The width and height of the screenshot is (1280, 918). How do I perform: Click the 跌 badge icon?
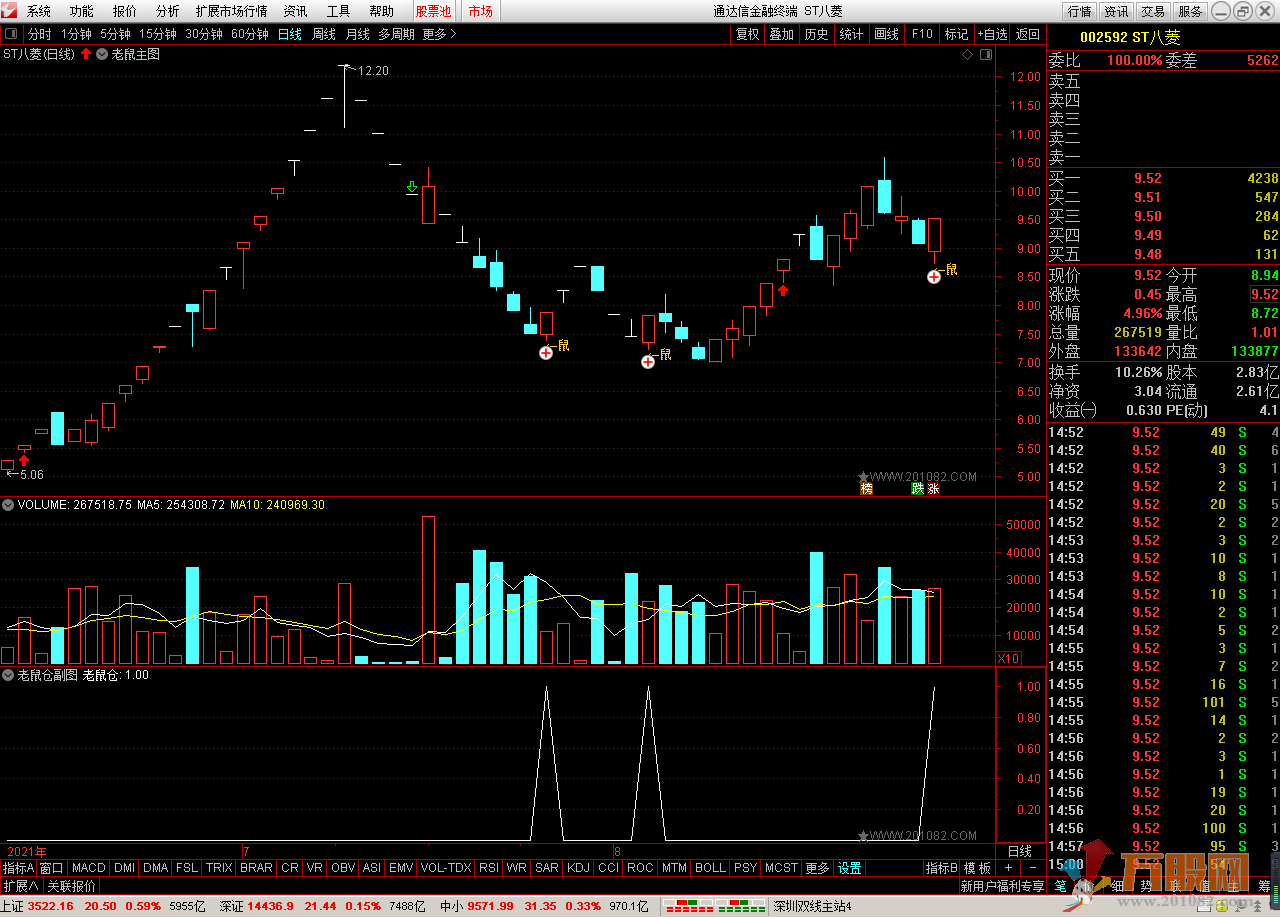pyautogui.click(x=917, y=489)
